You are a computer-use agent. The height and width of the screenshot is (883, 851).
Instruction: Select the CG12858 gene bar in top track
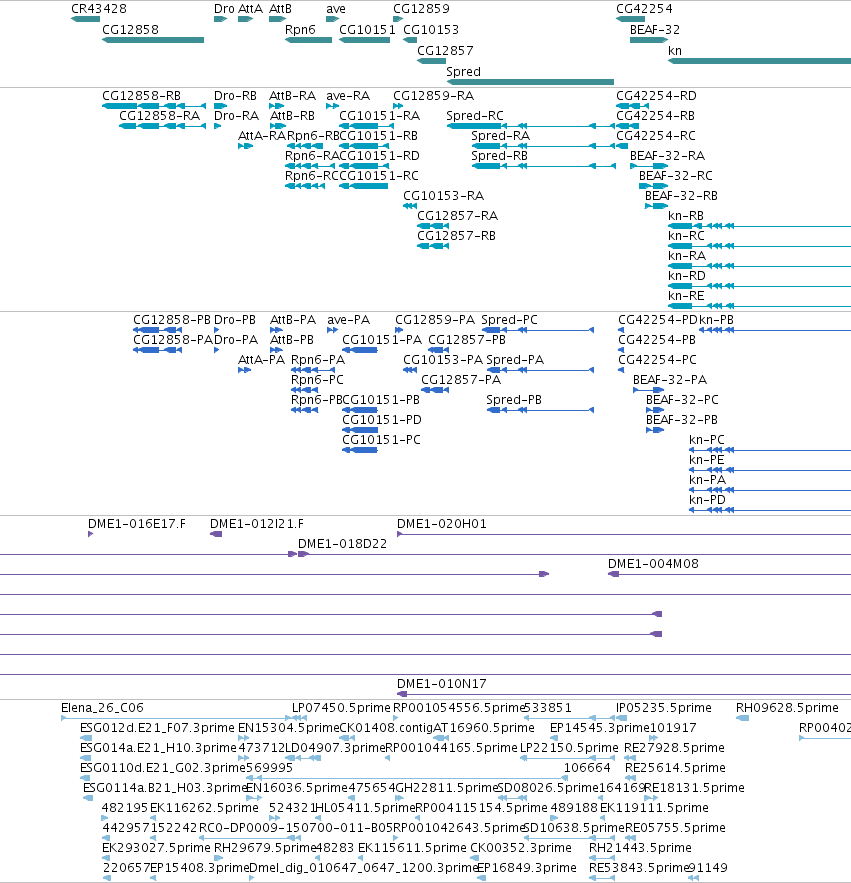point(153,40)
